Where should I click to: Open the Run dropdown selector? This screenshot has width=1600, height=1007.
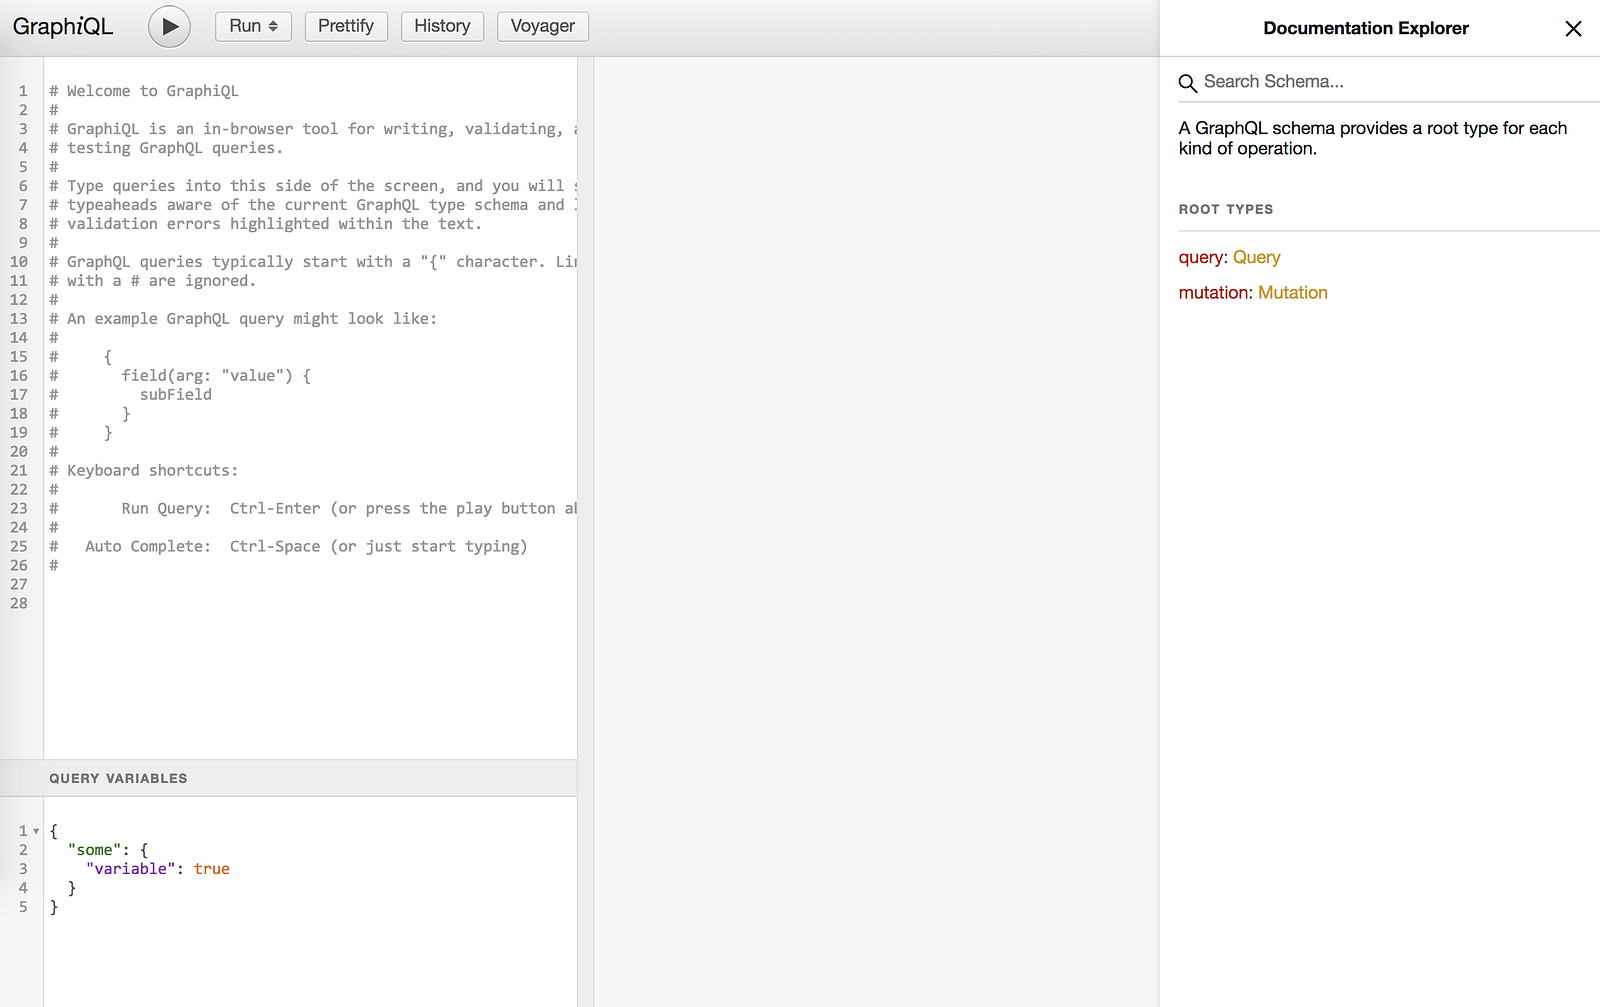pyautogui.click(x=253, y=26)
